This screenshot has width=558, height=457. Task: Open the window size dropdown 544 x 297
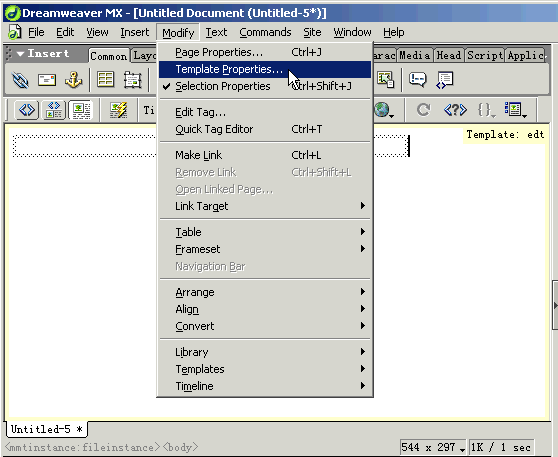[433, 447]
